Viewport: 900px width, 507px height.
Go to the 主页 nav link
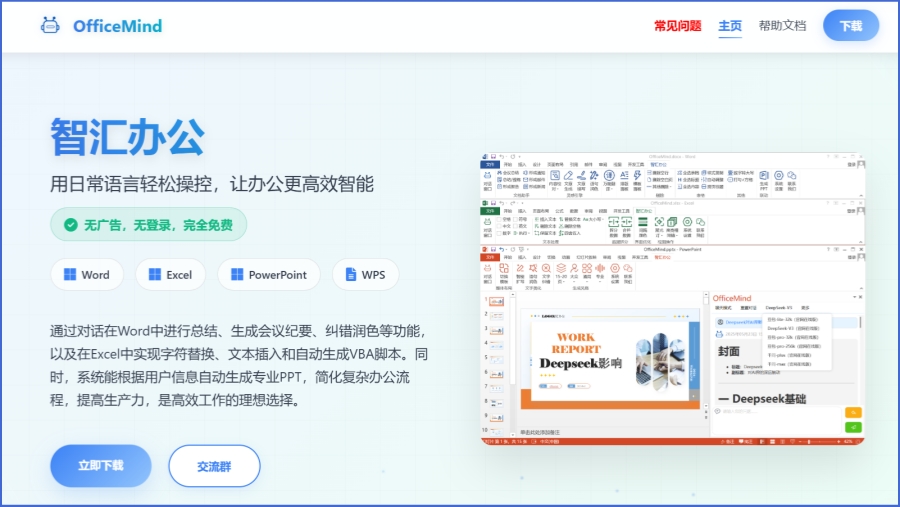tap(730, 26)
